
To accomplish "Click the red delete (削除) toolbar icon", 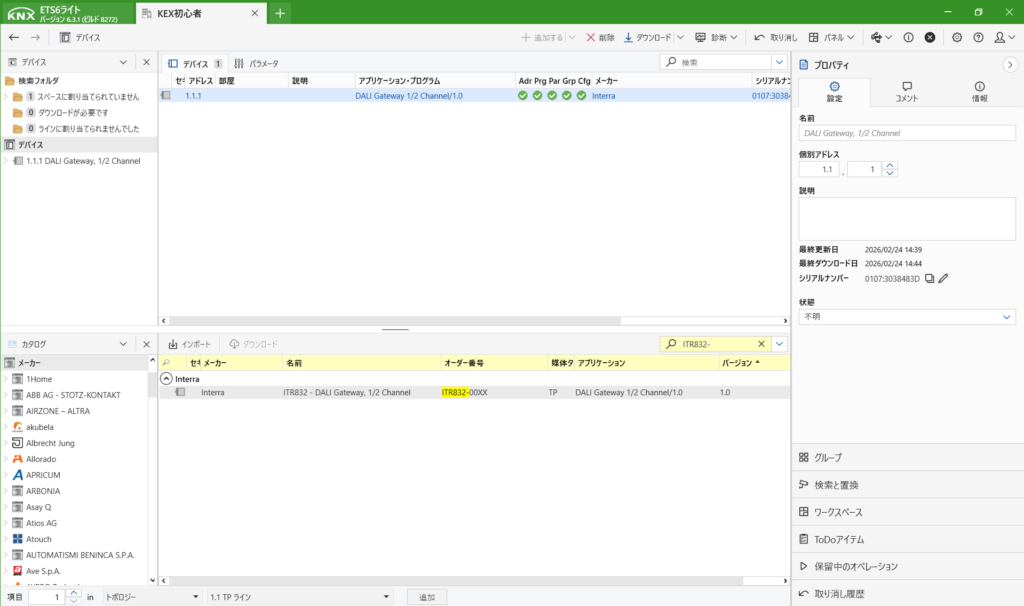I will pyautogui.click(x=590, y=37).
